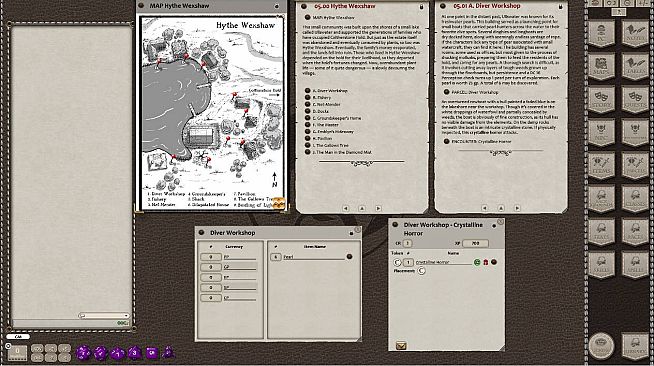Click the modifier box showing 0
Image resolution: width=654 pixels, height=366 pixels.
(17, 352)
